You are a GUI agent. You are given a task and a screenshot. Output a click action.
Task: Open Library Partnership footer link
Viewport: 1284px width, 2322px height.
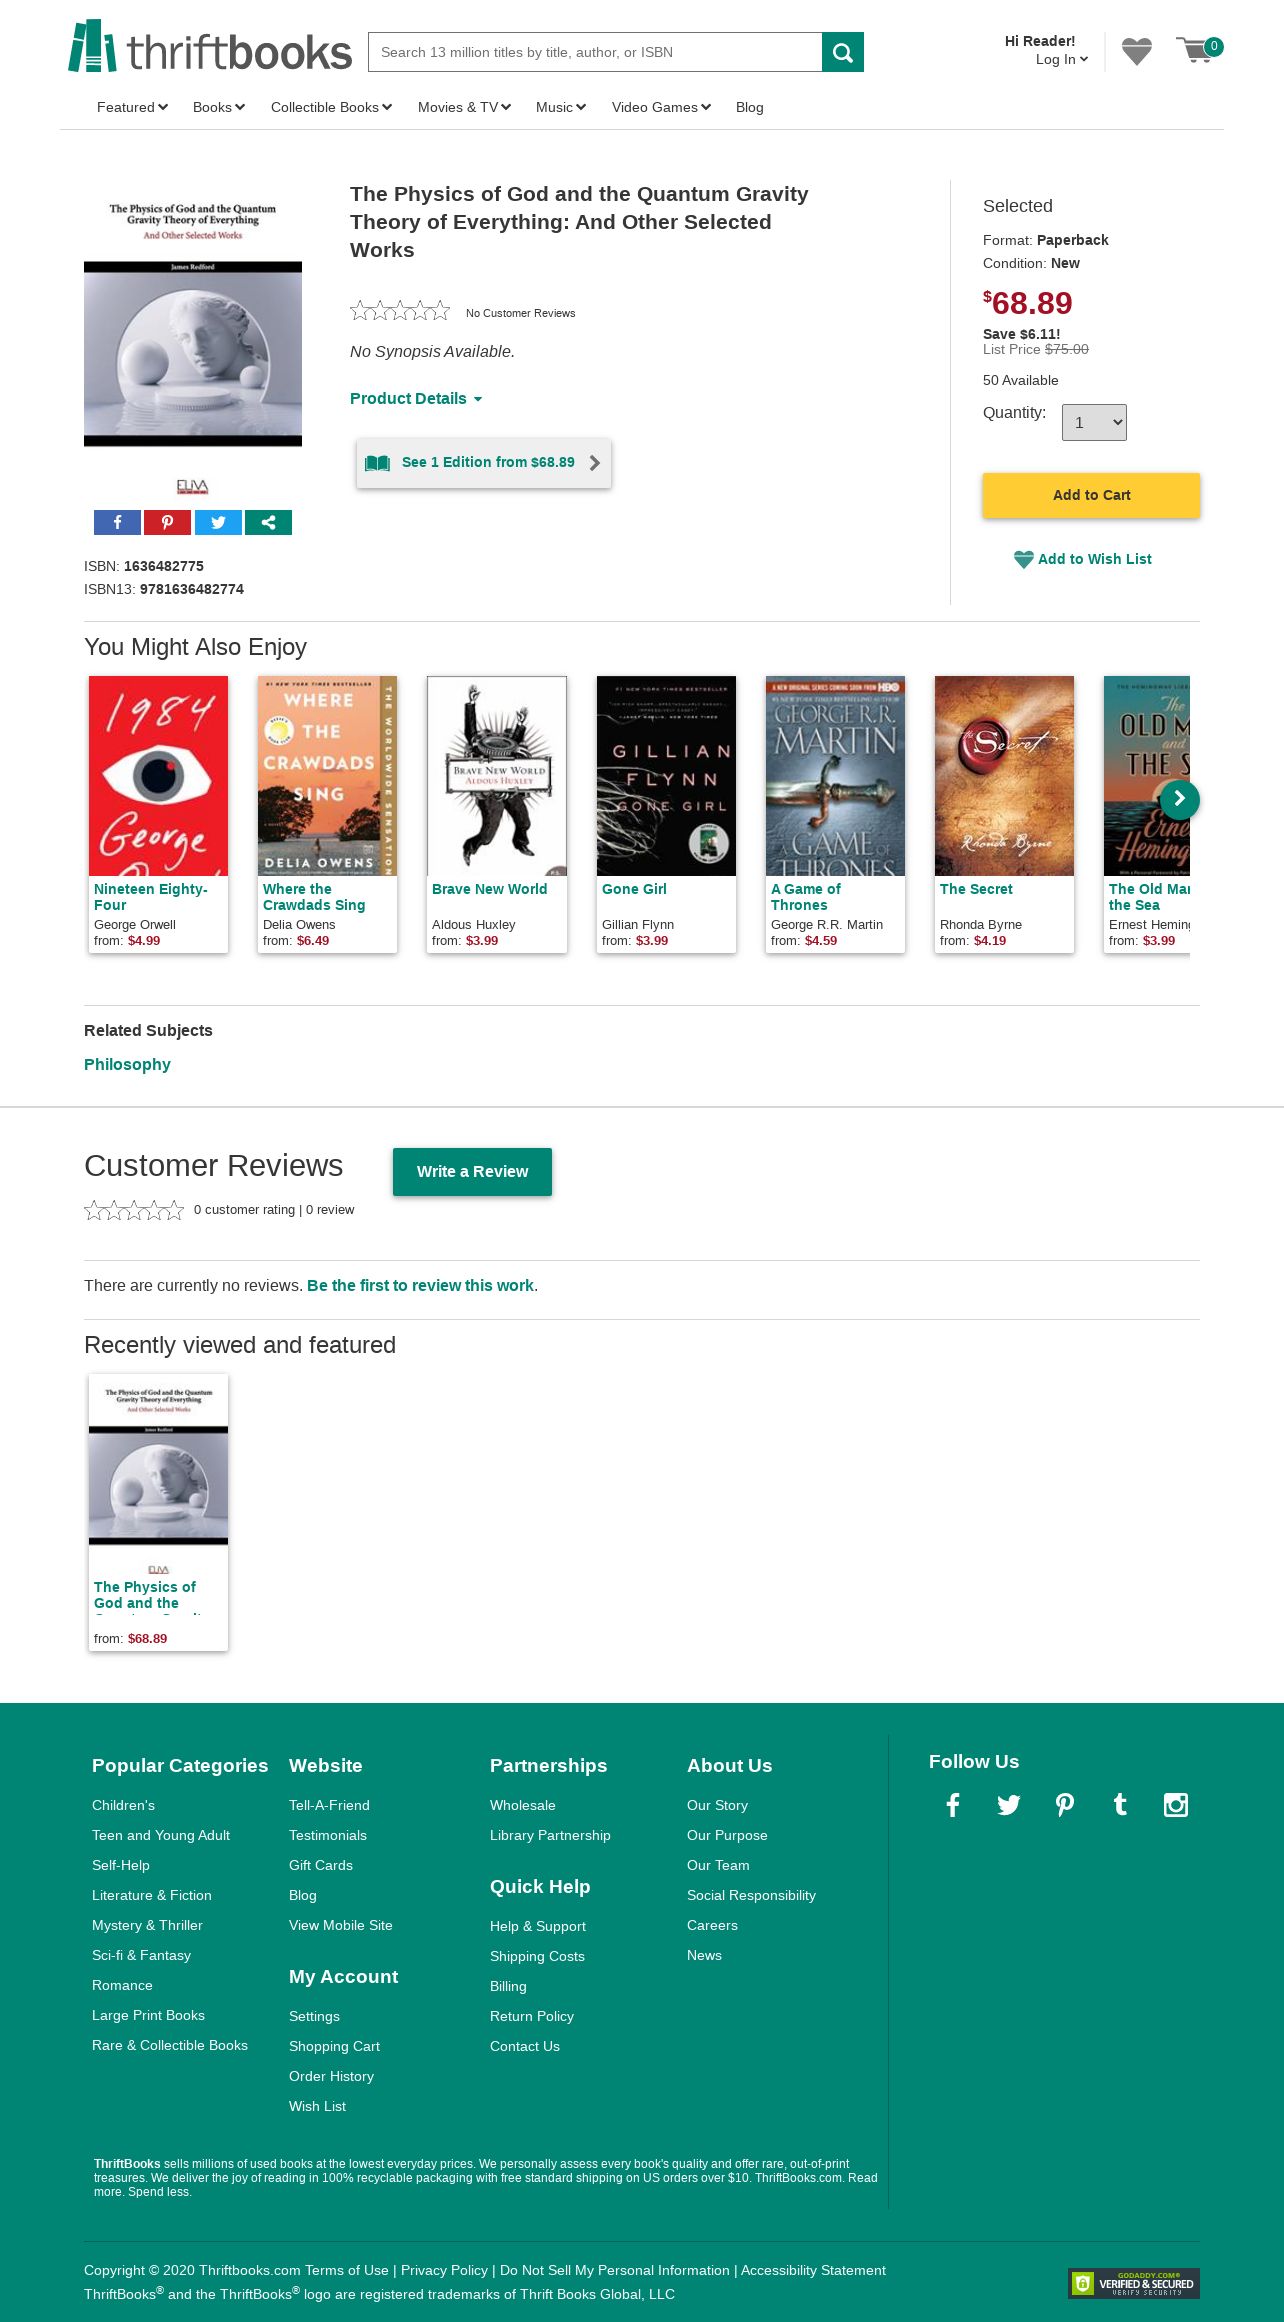coord(550,1835)
